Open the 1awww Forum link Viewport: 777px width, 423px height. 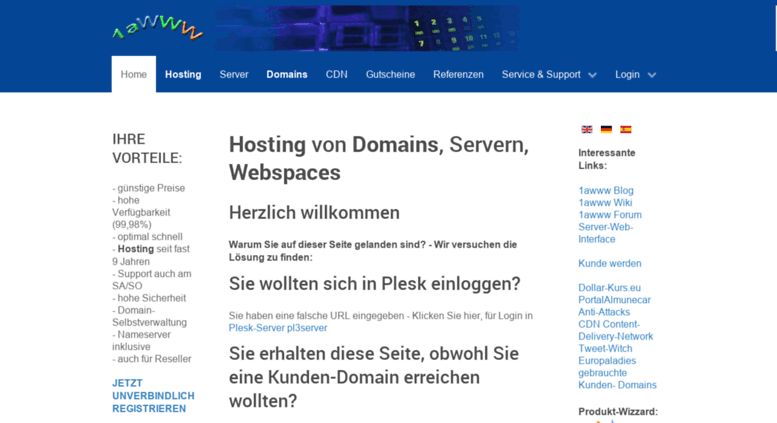610,214
